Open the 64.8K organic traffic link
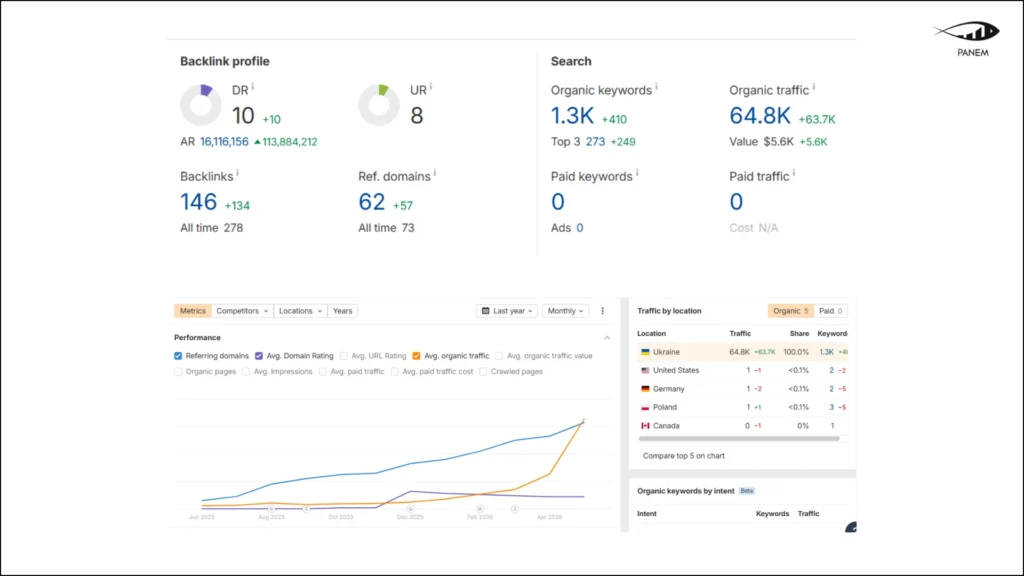Screen dimensions: 1024x576 coord(760,116)
